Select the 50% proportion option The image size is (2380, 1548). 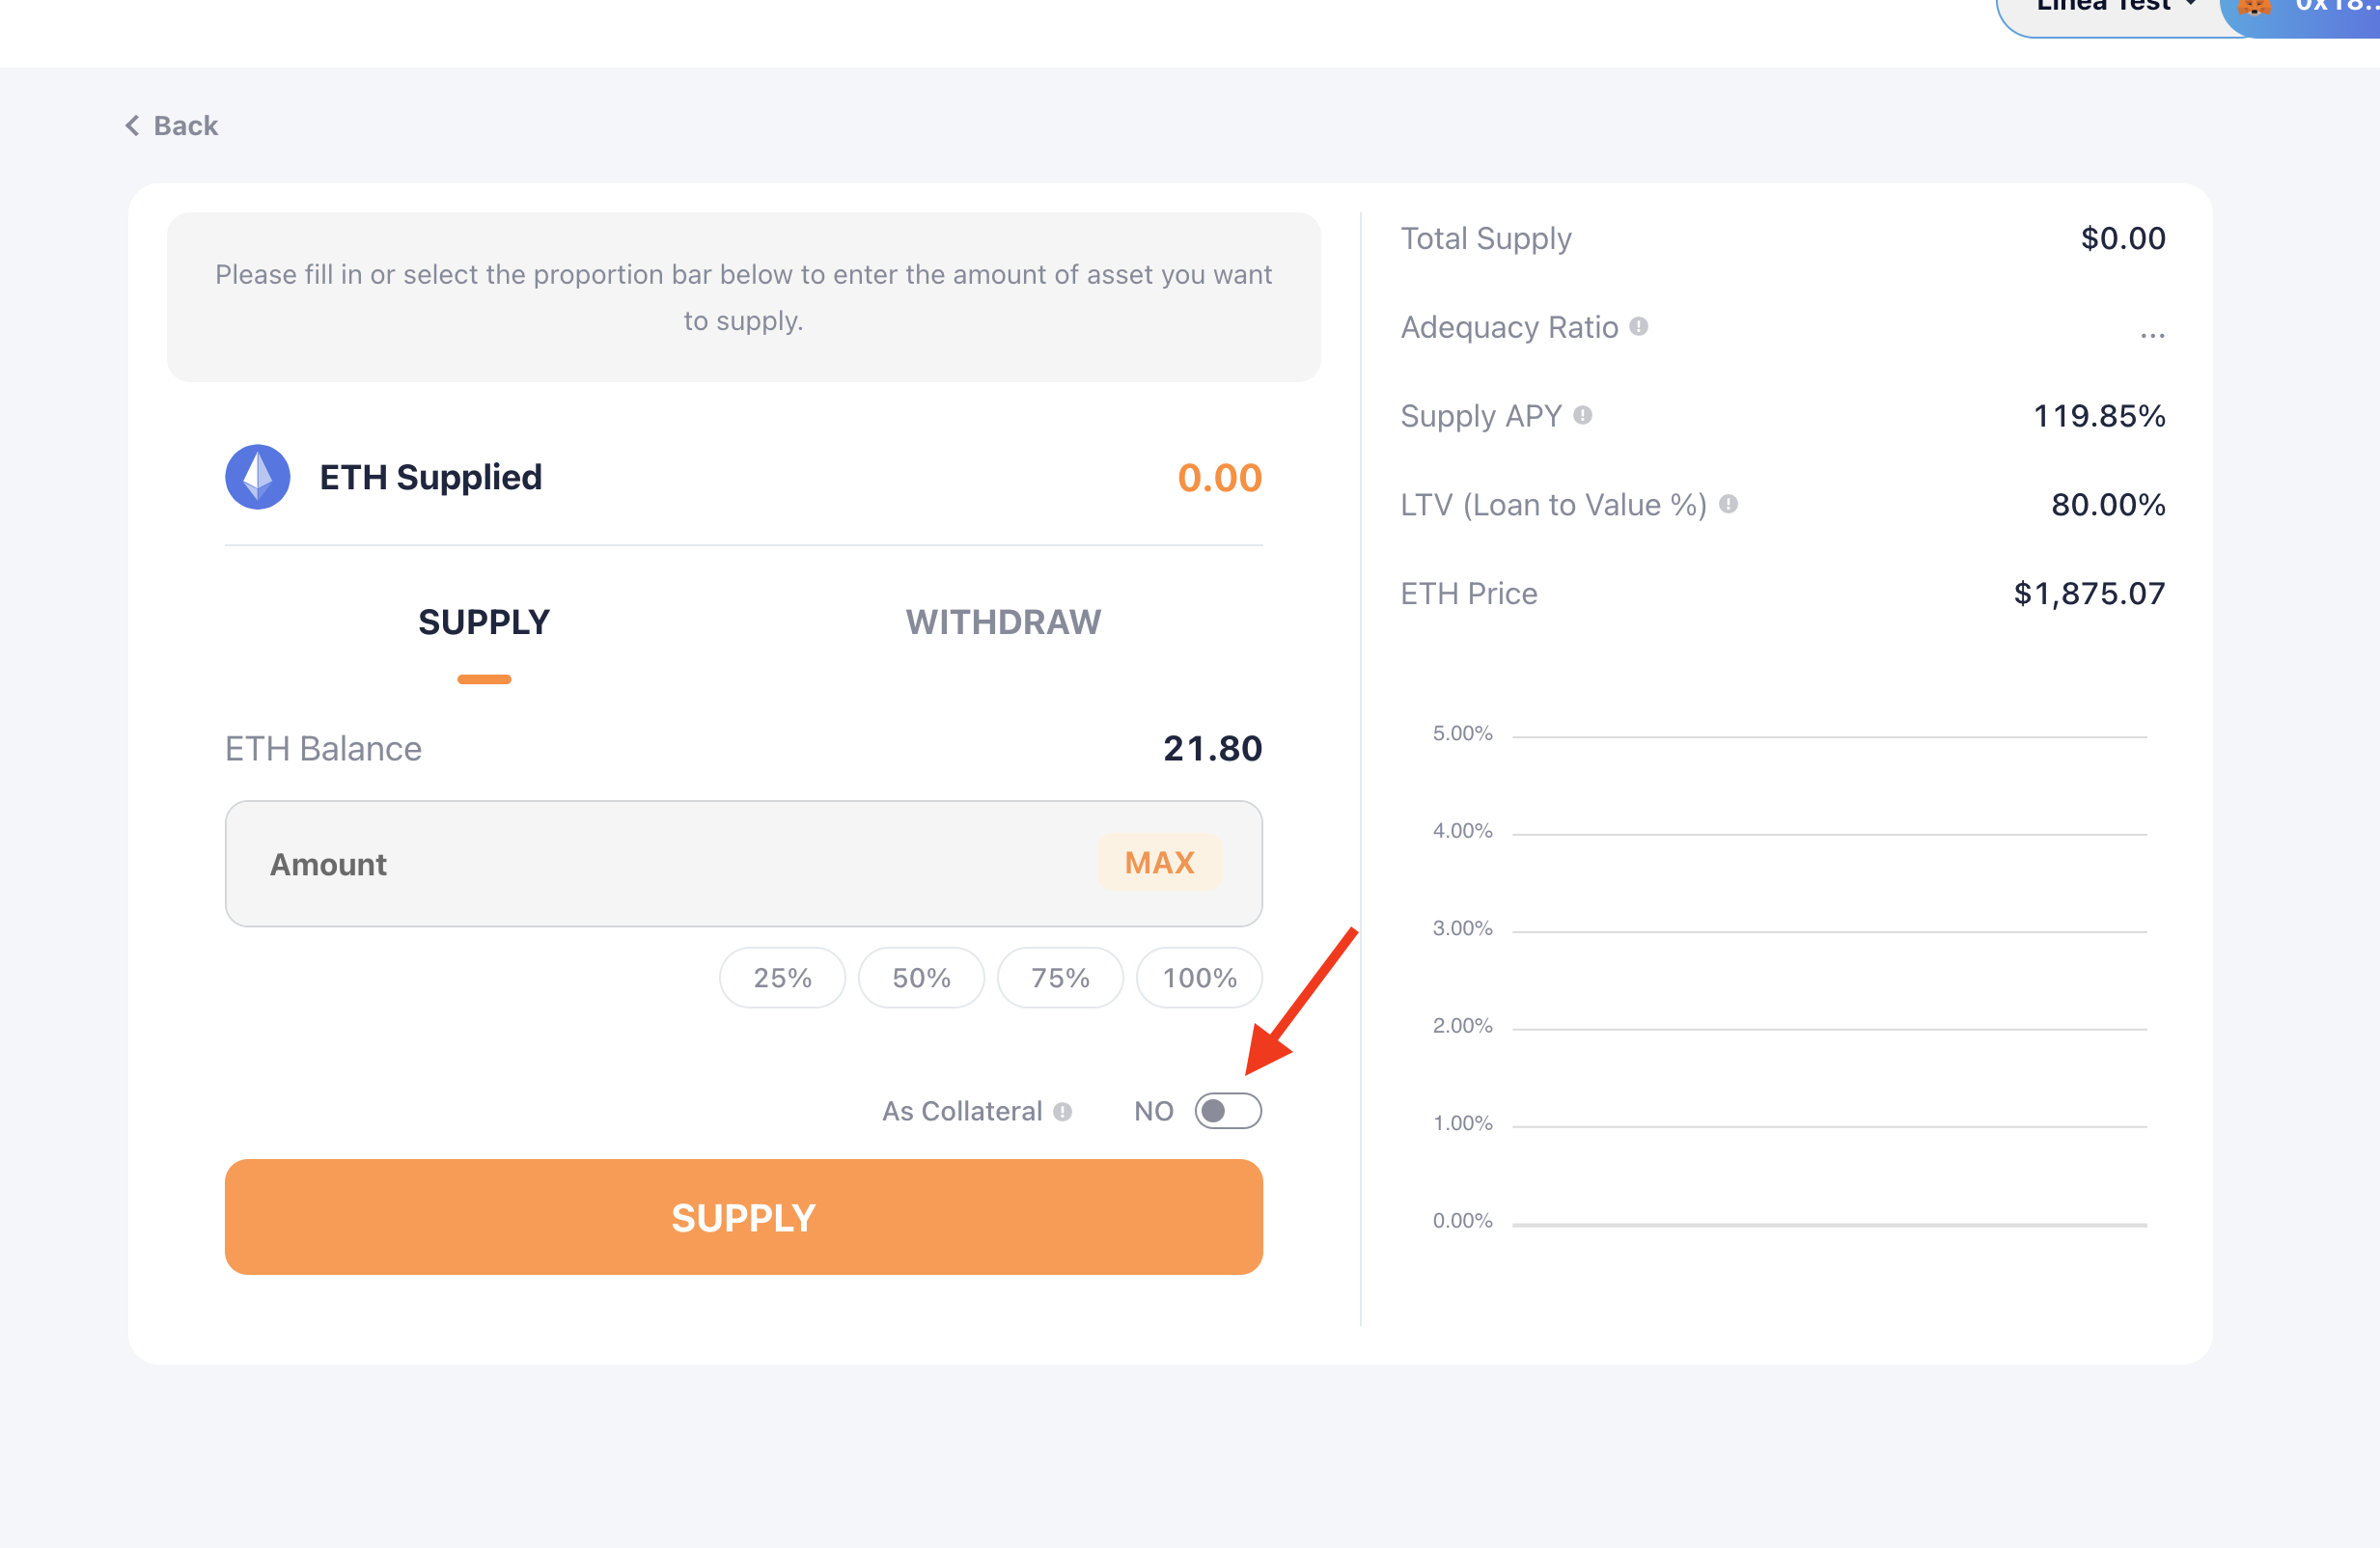(921, 977)
